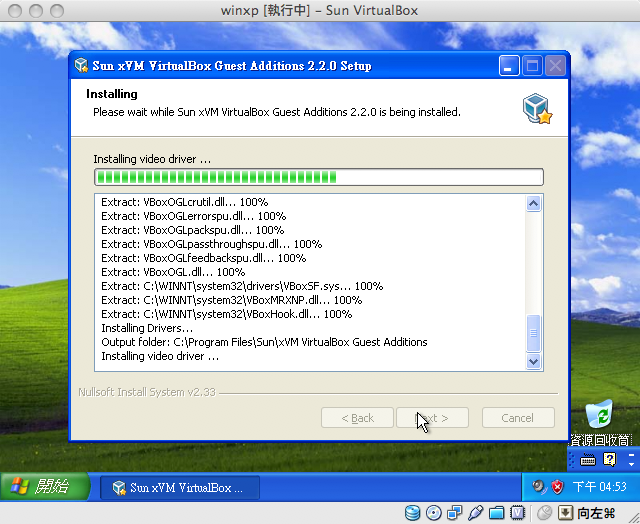The image size is (640, 524).
Task: Click the log list scrollbar thumb
Action: pyautogui.click(x=533, y=333)
